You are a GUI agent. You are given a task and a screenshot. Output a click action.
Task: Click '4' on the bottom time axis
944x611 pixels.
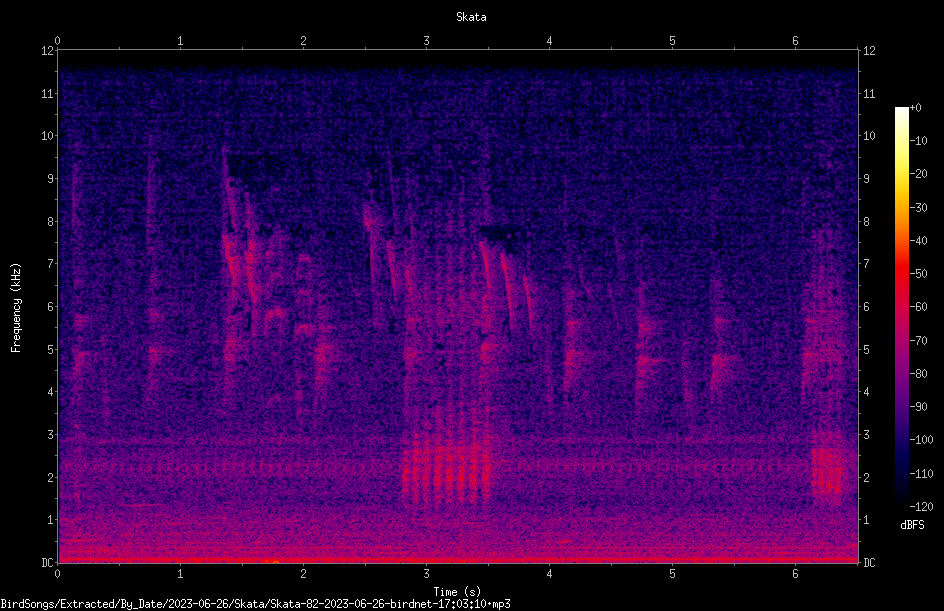tap(549, 574)
